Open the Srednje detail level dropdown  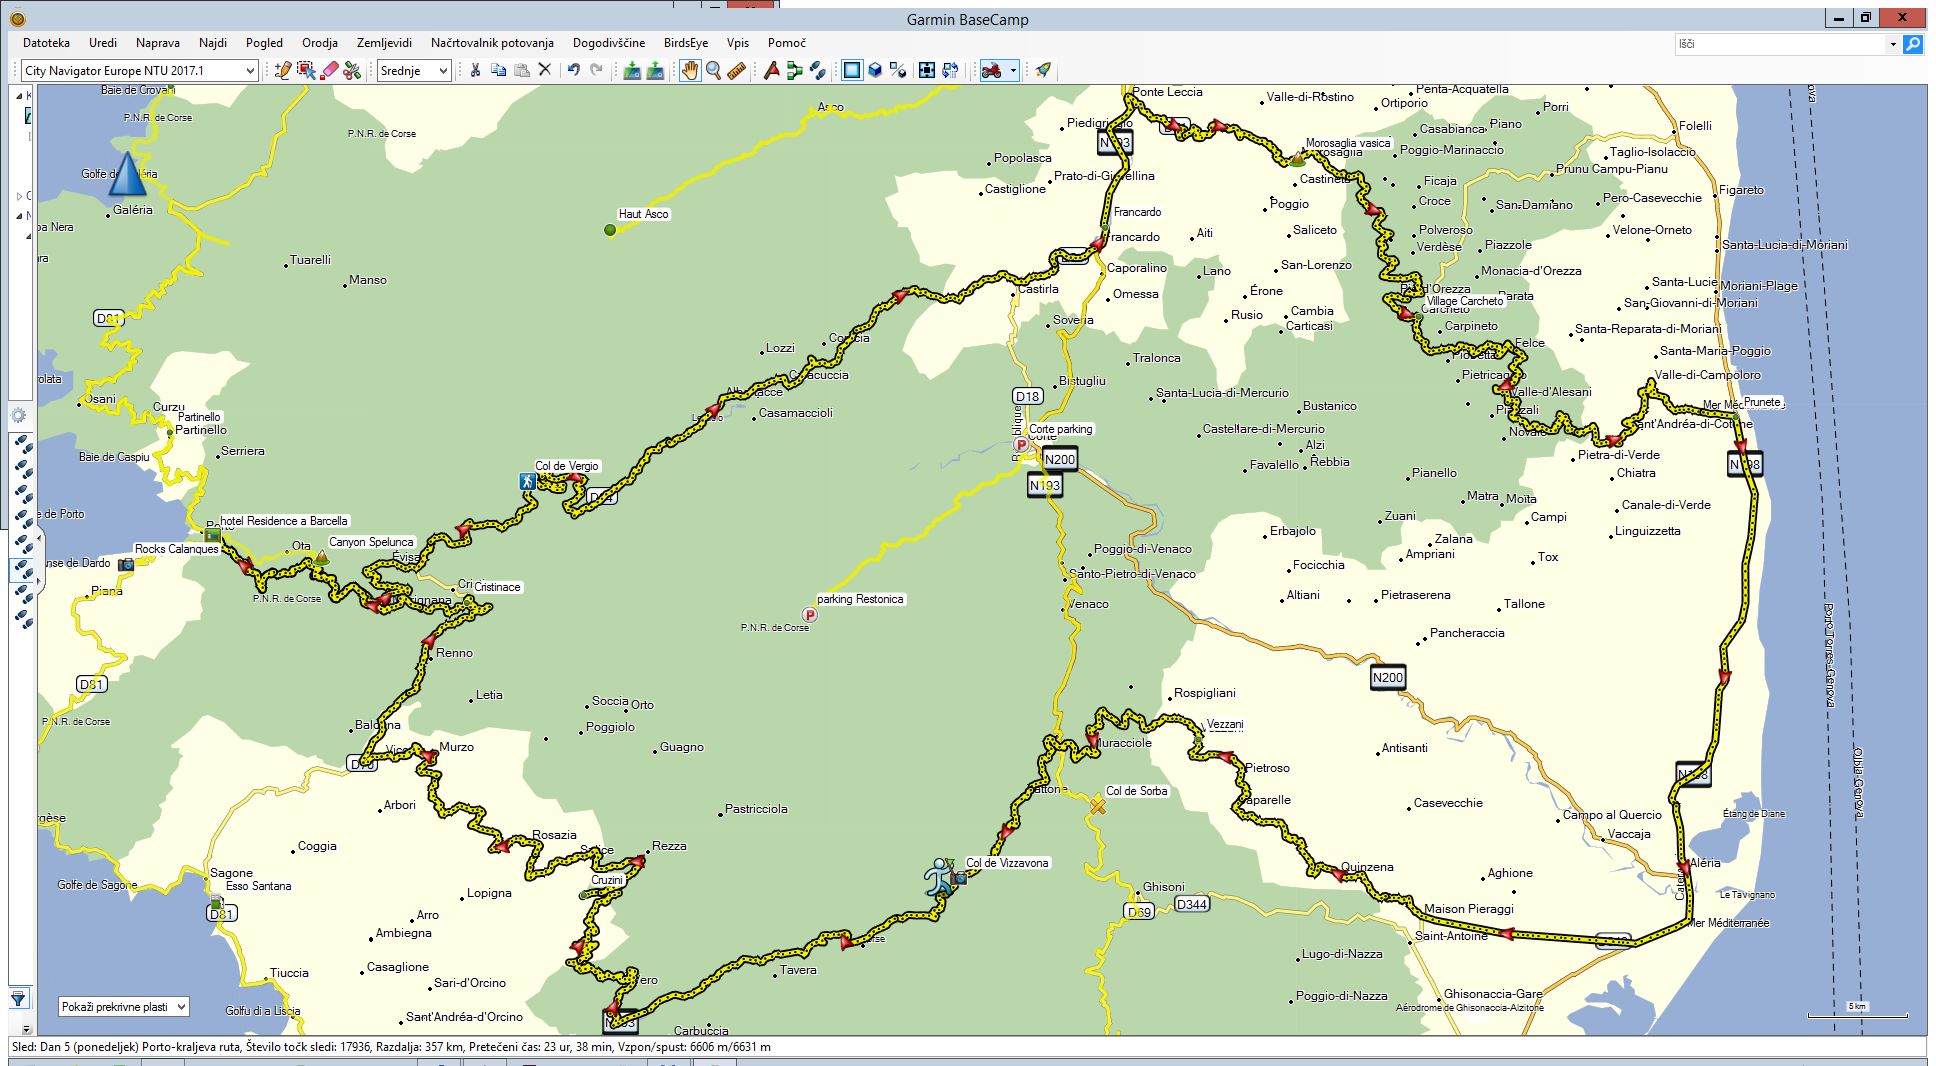414,70
